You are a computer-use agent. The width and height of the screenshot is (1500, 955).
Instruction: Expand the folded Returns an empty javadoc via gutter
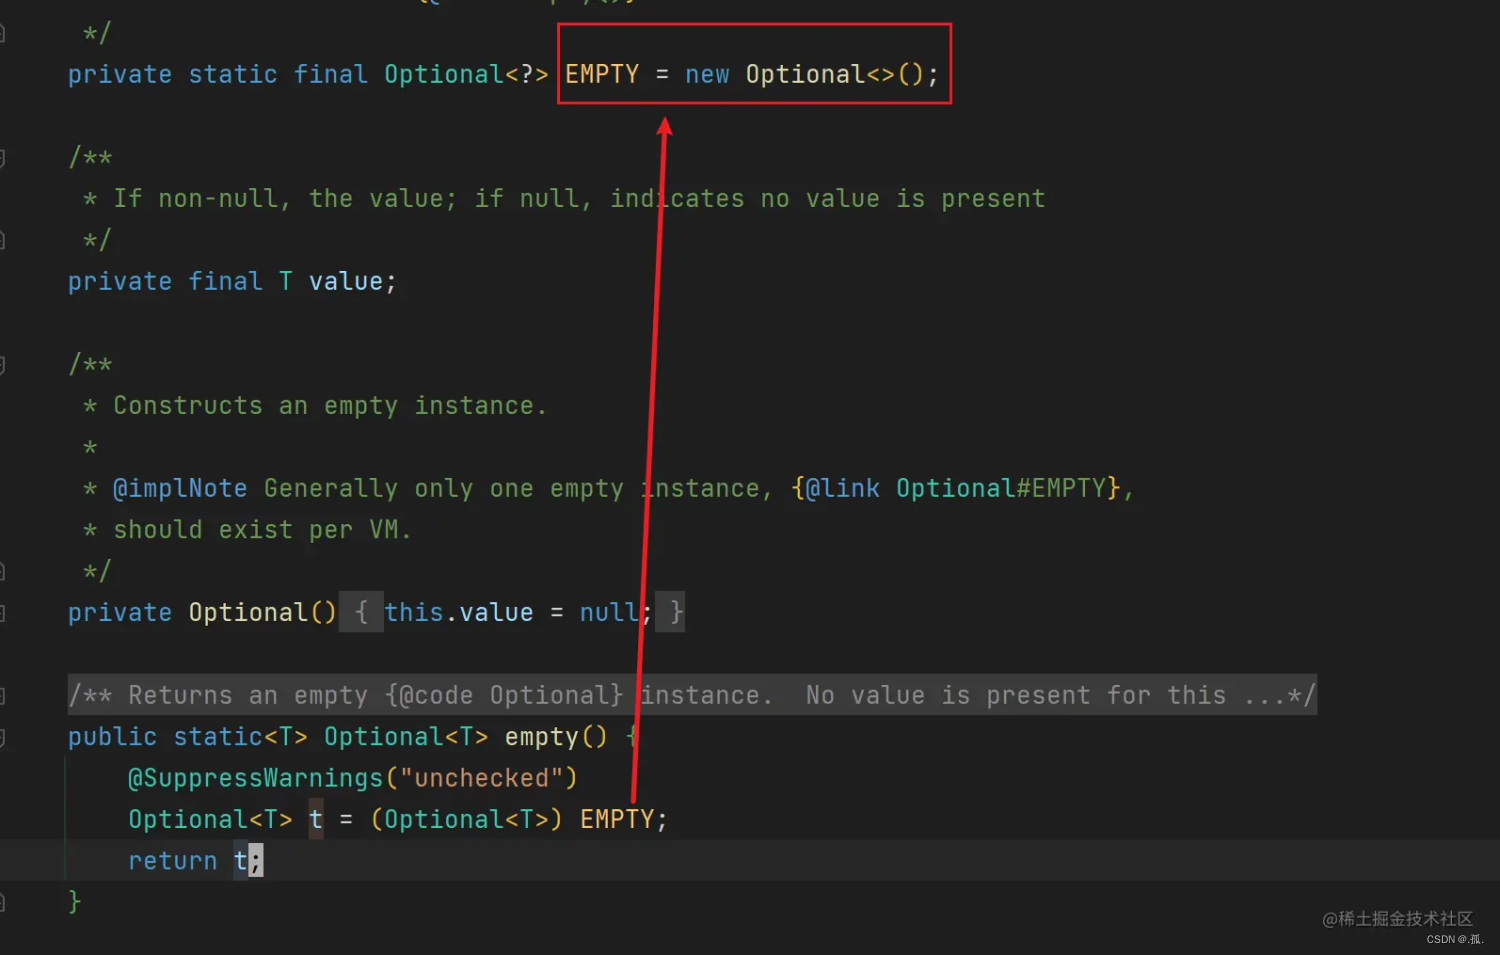[x=2, y=695]
